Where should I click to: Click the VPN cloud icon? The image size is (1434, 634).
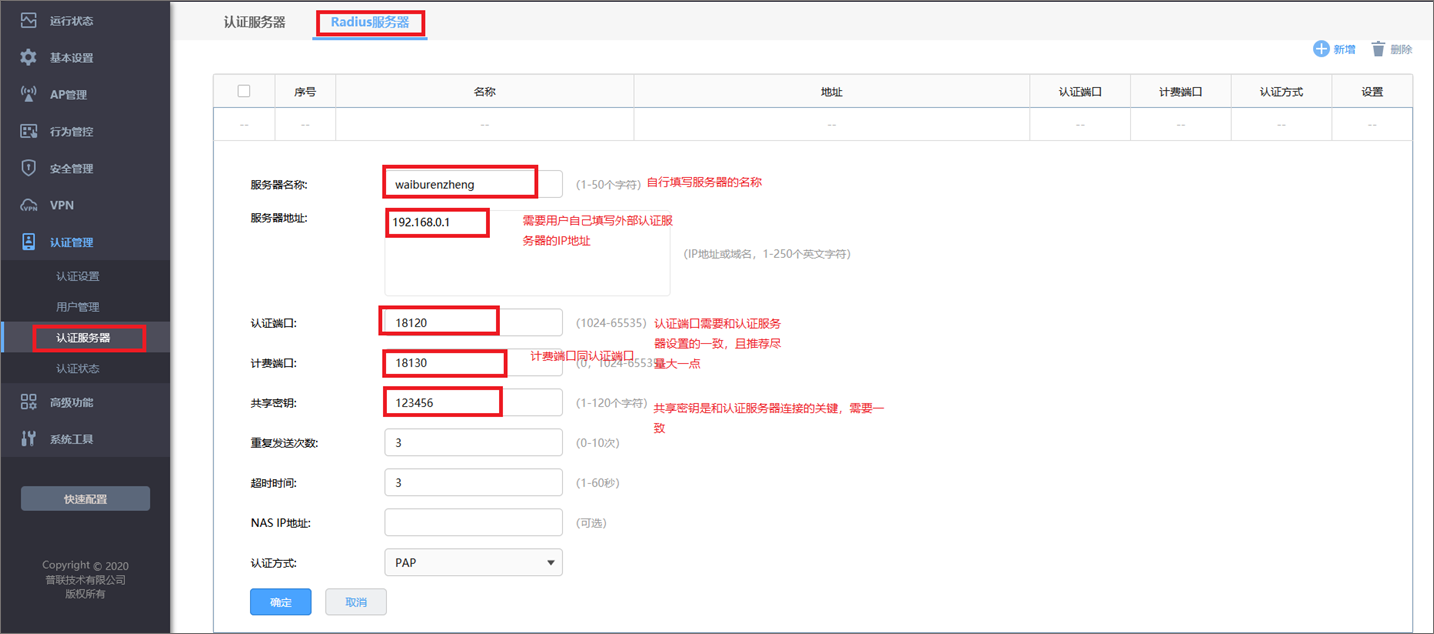pos(29,205)
